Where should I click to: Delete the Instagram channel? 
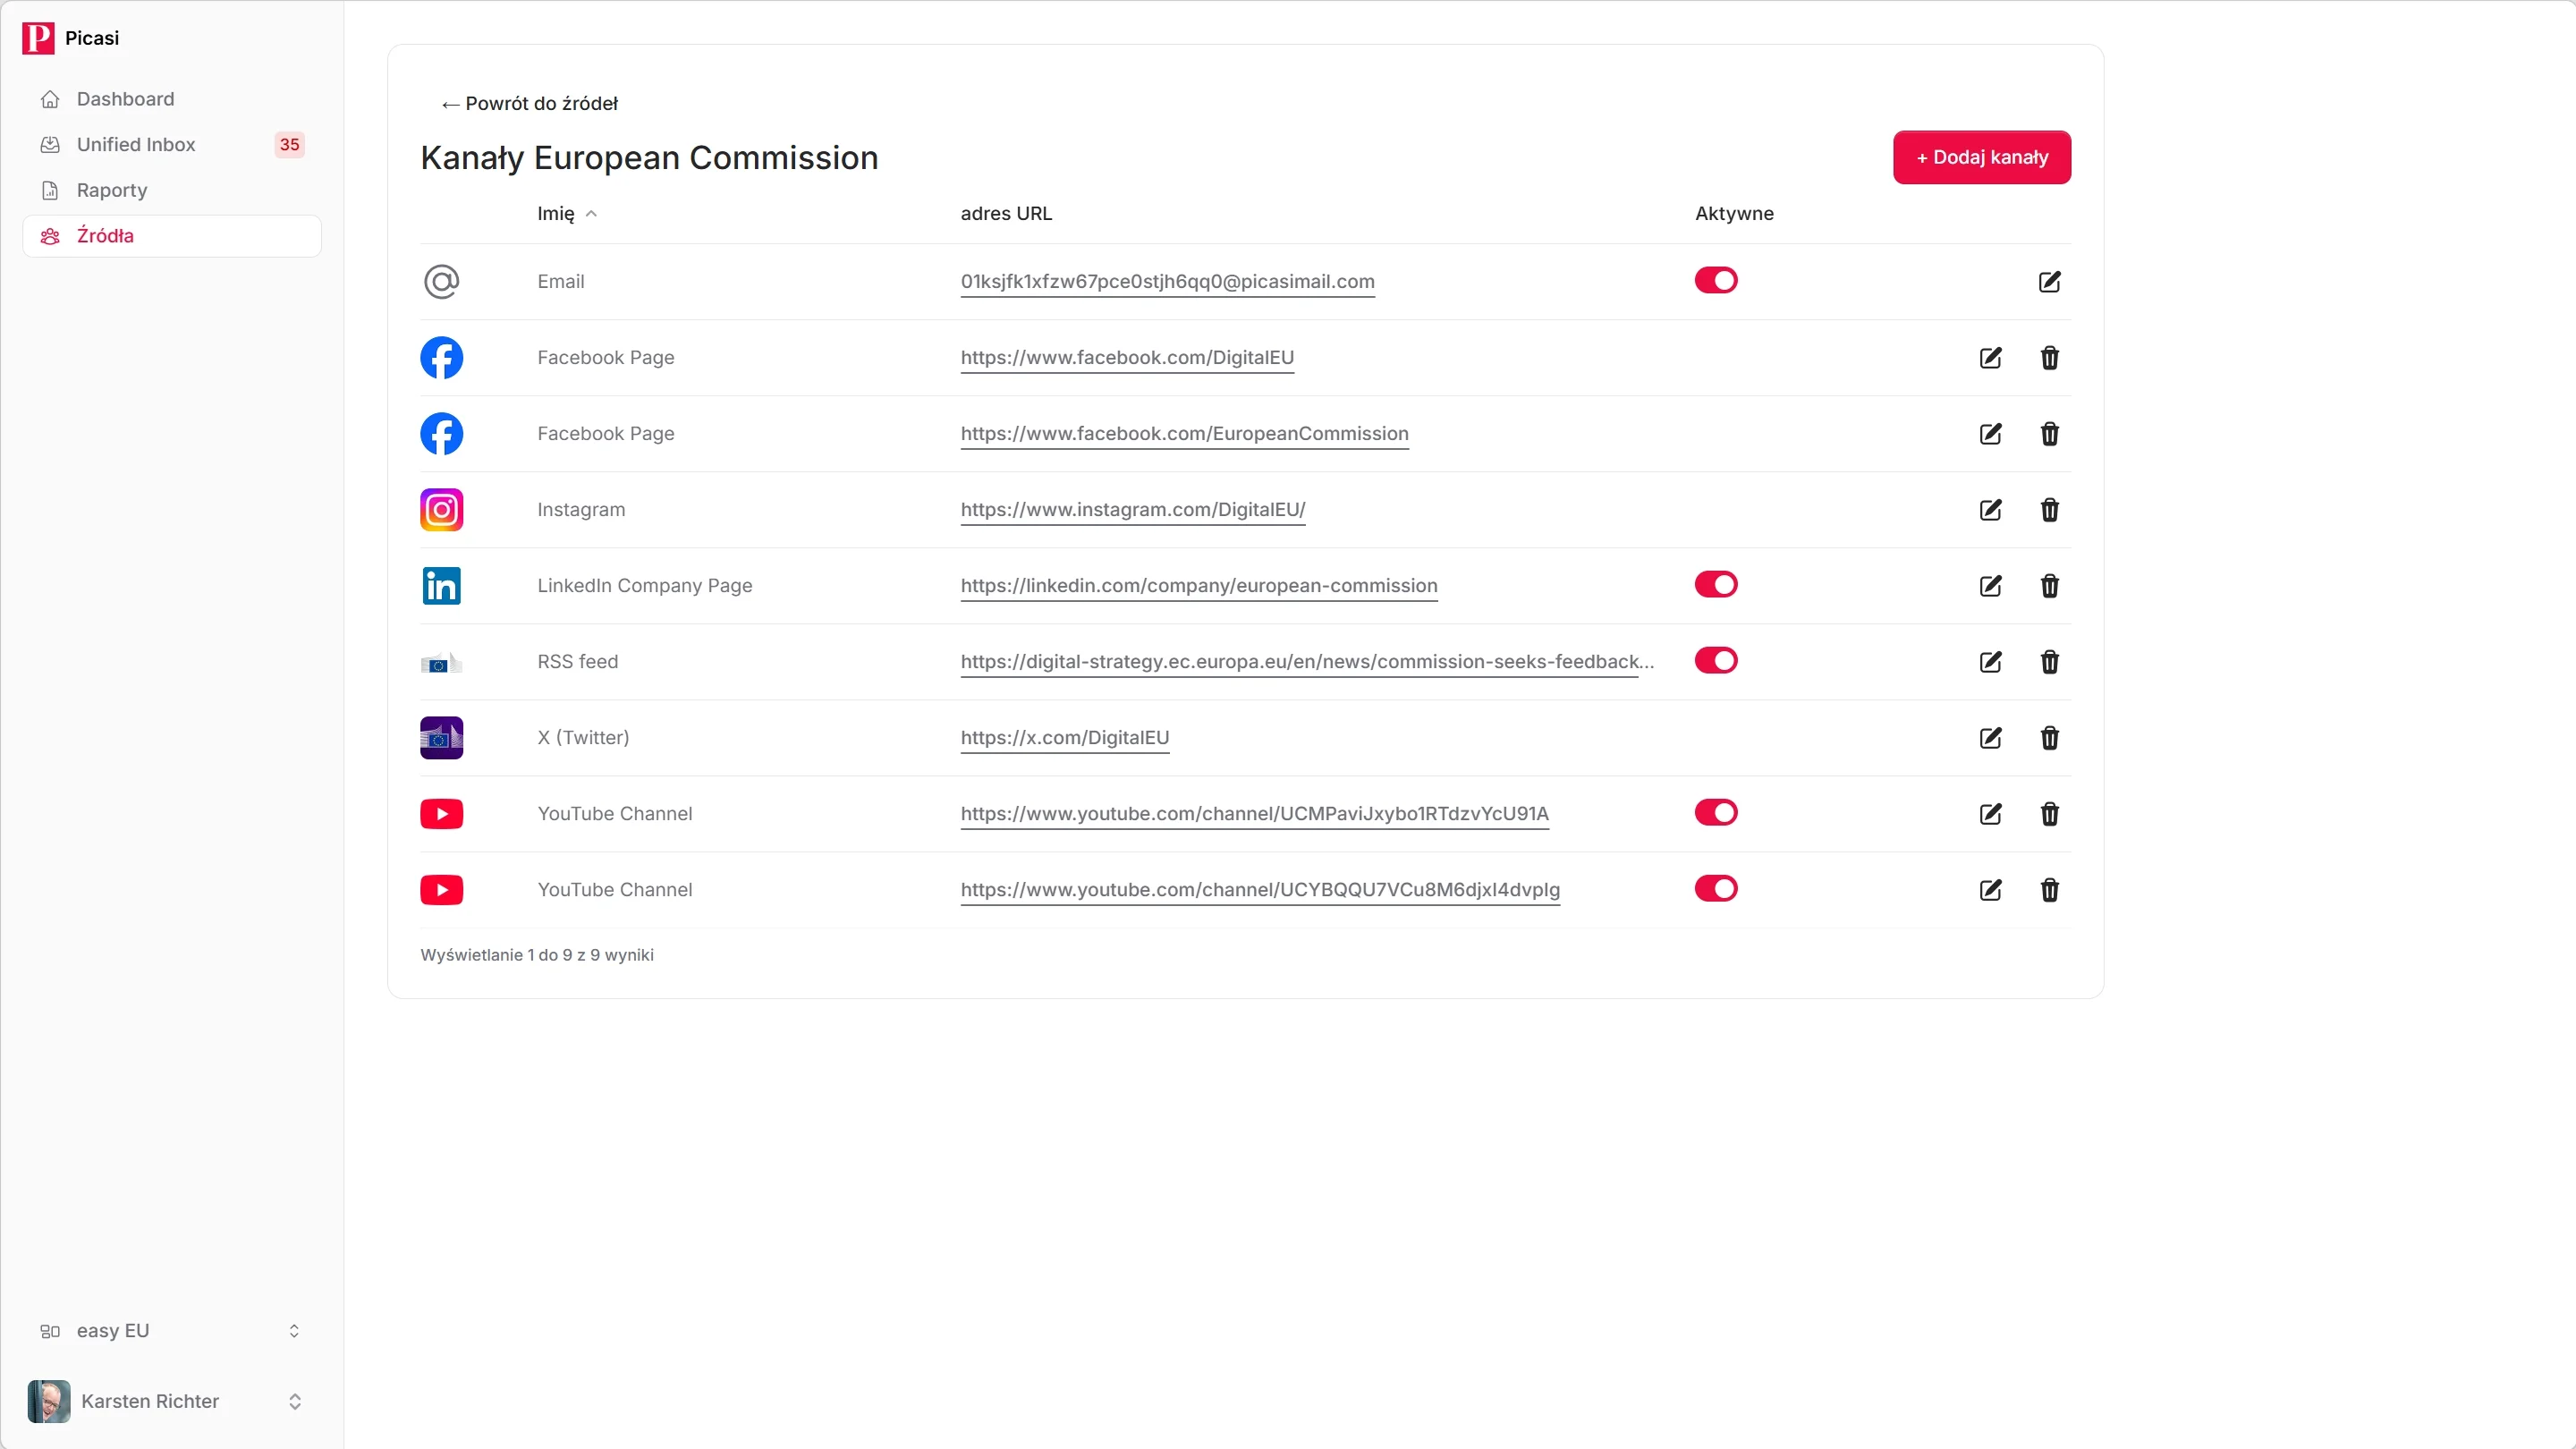2049,510
